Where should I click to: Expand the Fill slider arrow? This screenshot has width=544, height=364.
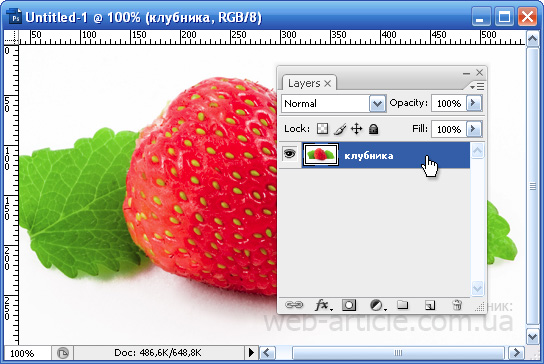click(x=473, y=129)
